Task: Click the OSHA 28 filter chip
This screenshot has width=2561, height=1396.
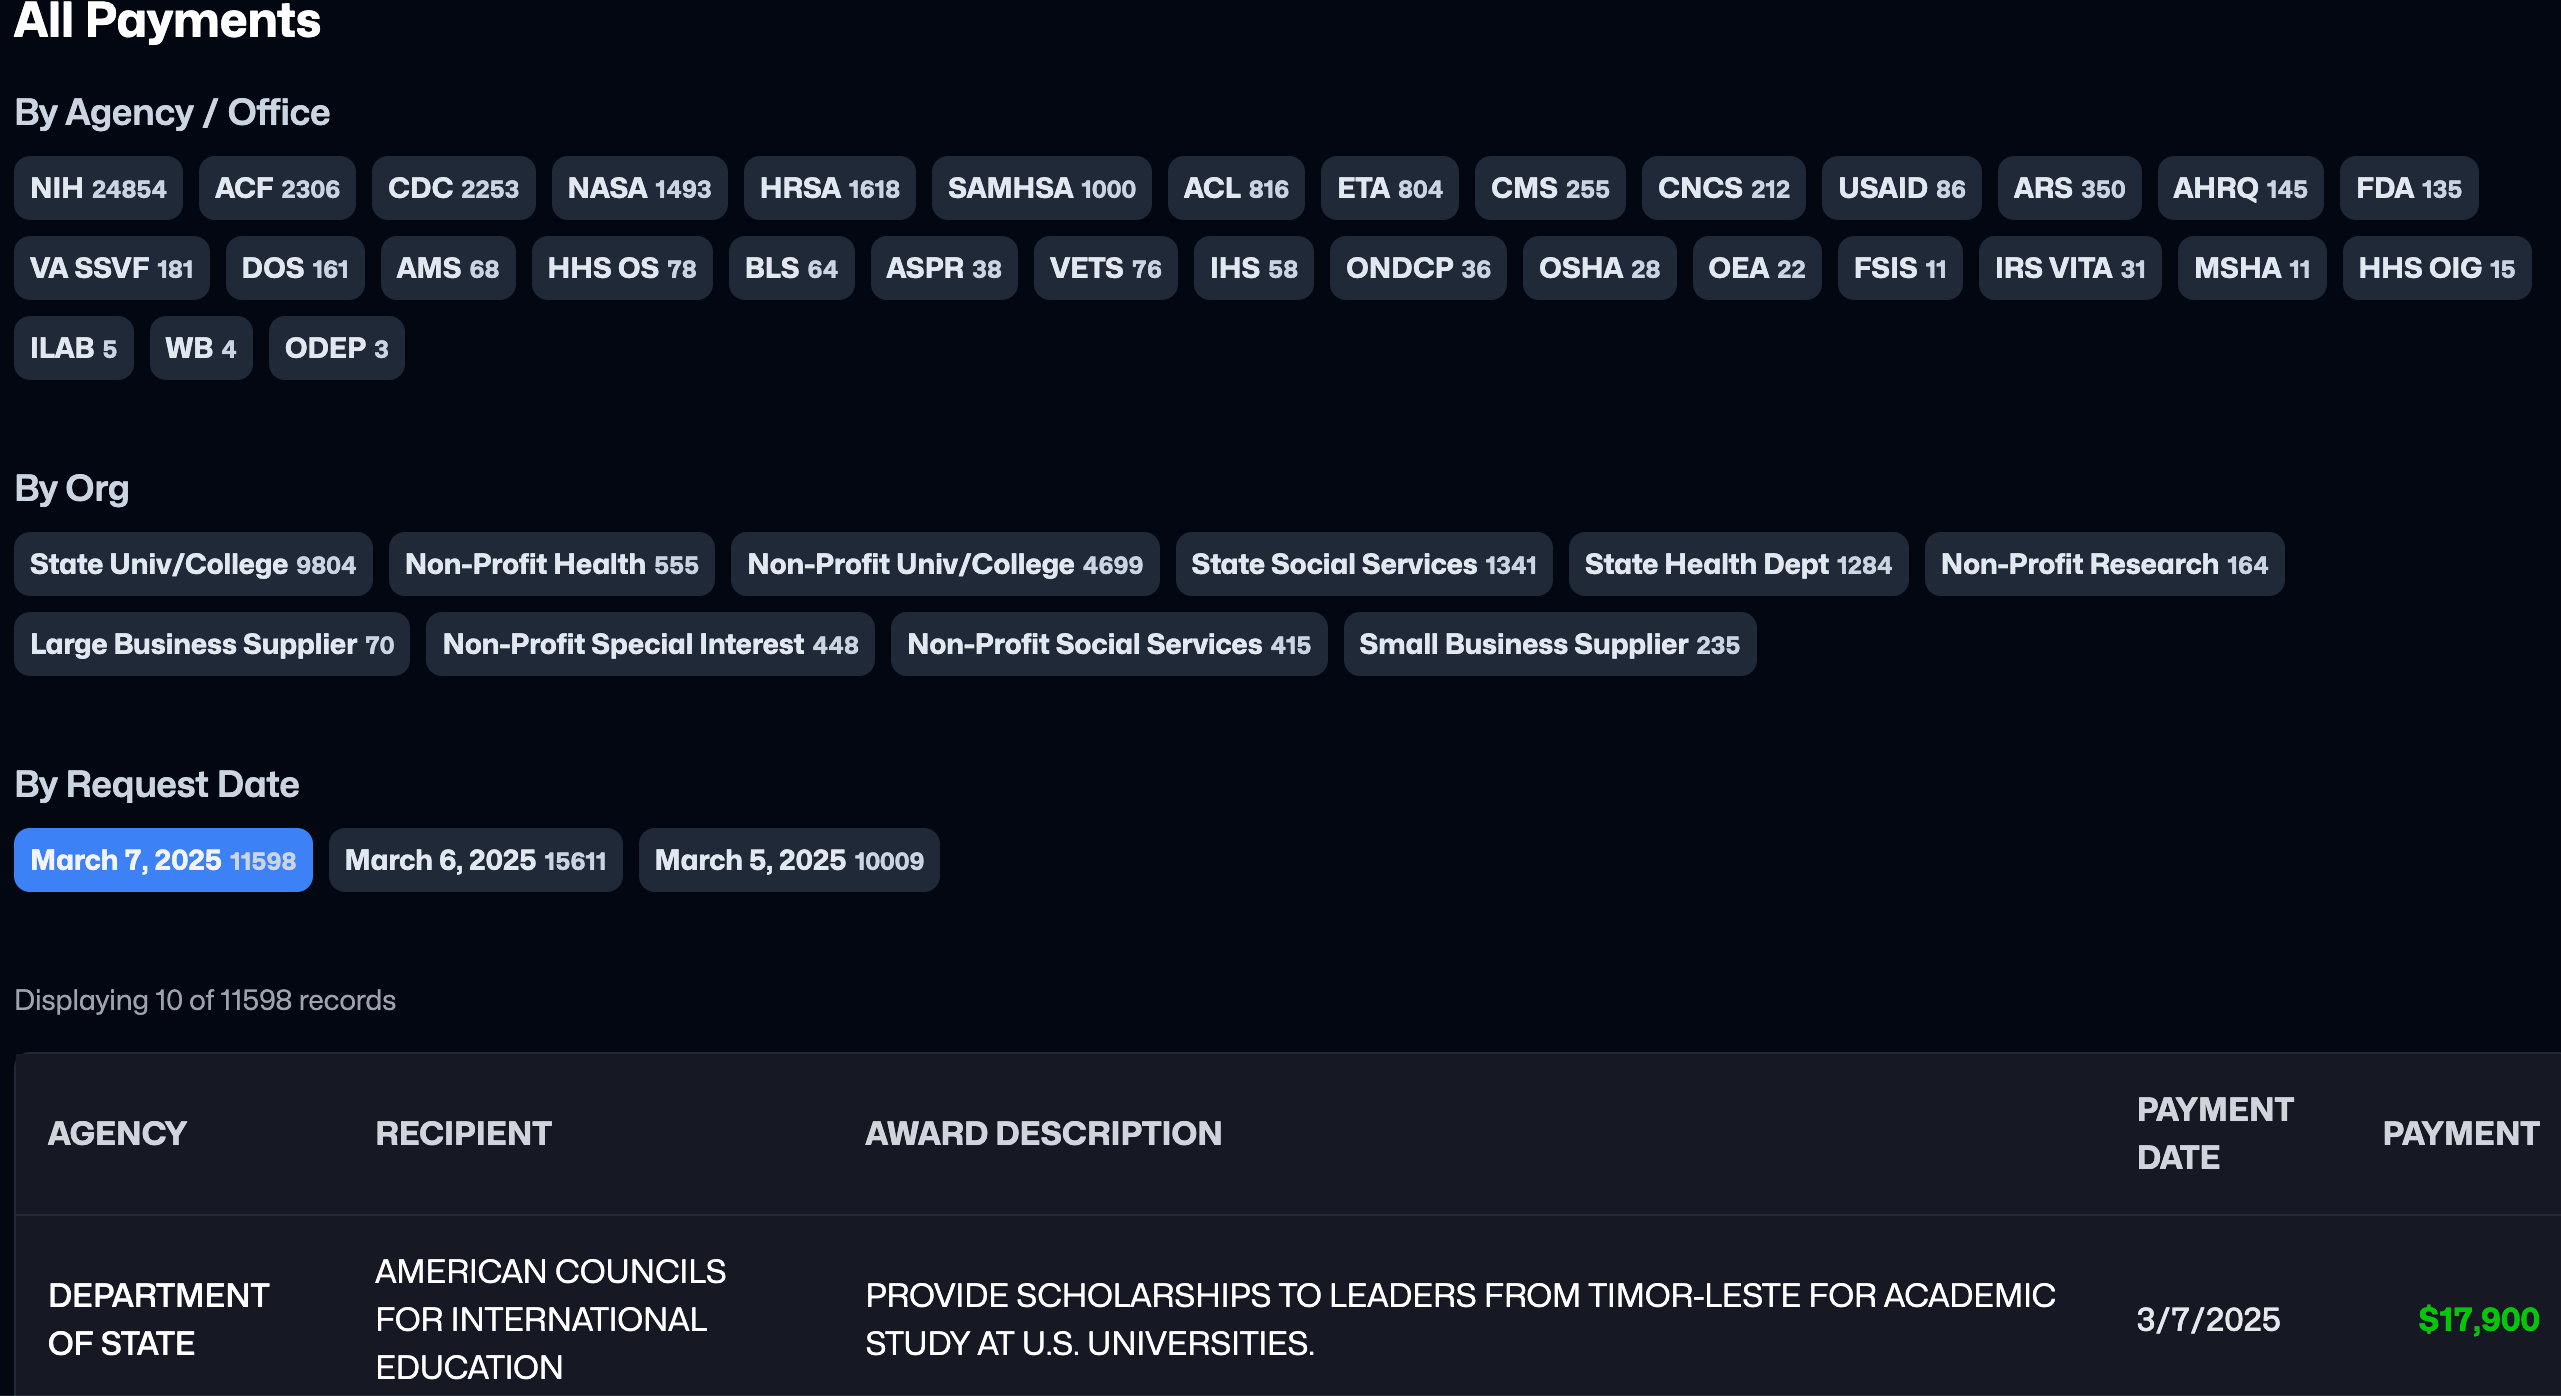Action: click(1599, 268)
